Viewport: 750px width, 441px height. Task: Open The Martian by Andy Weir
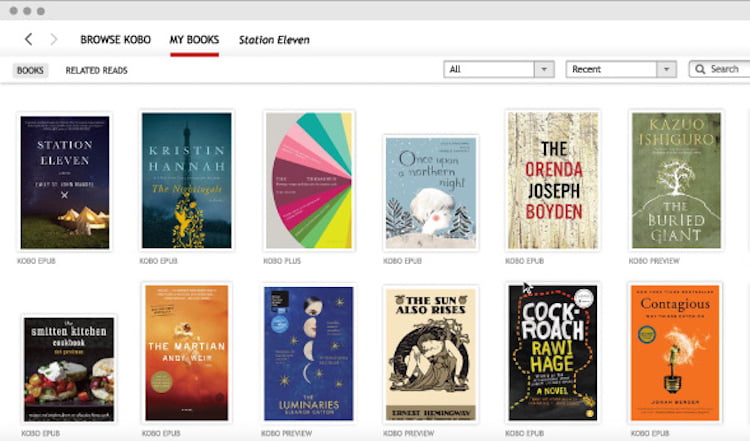click(x=187, y=353)
